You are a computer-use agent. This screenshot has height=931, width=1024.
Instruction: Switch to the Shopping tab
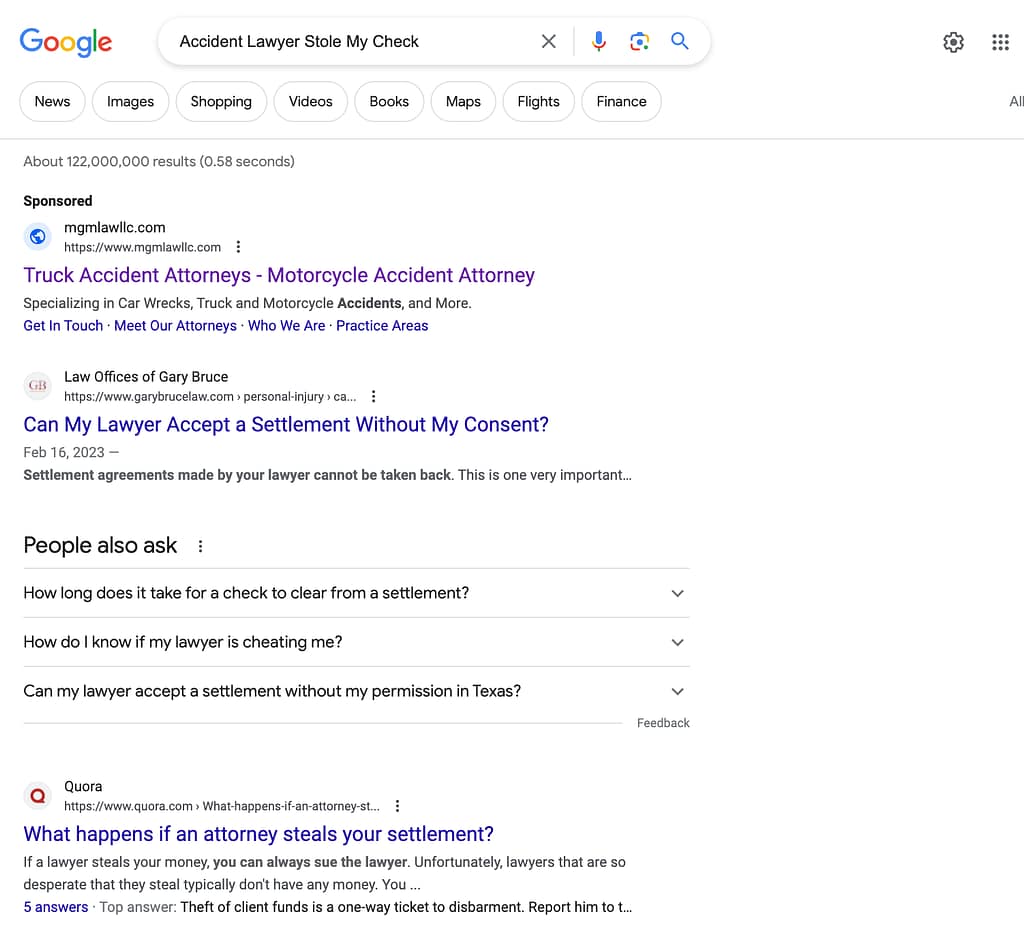tap(221, 102)
